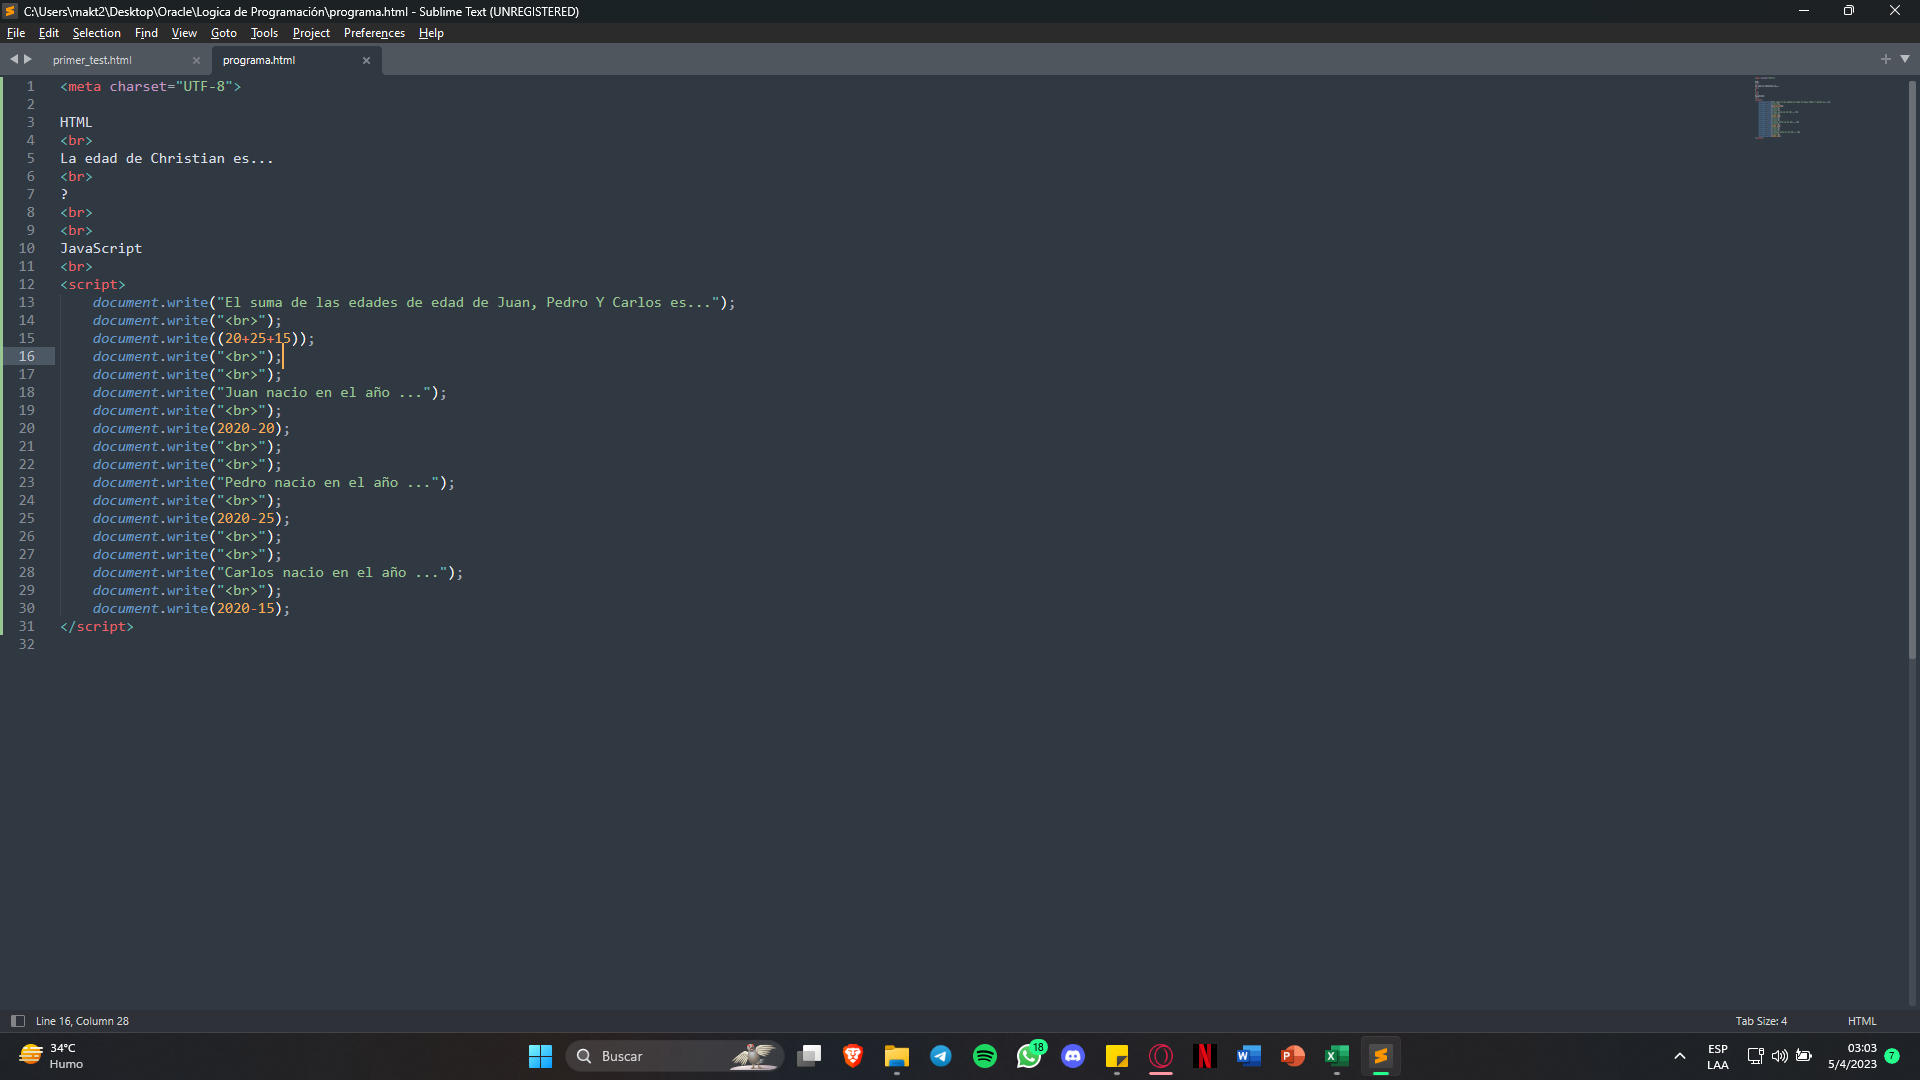Close the primer_test.html tab
Viewport: 1920px width, 1080px height.
click(196, 61)
